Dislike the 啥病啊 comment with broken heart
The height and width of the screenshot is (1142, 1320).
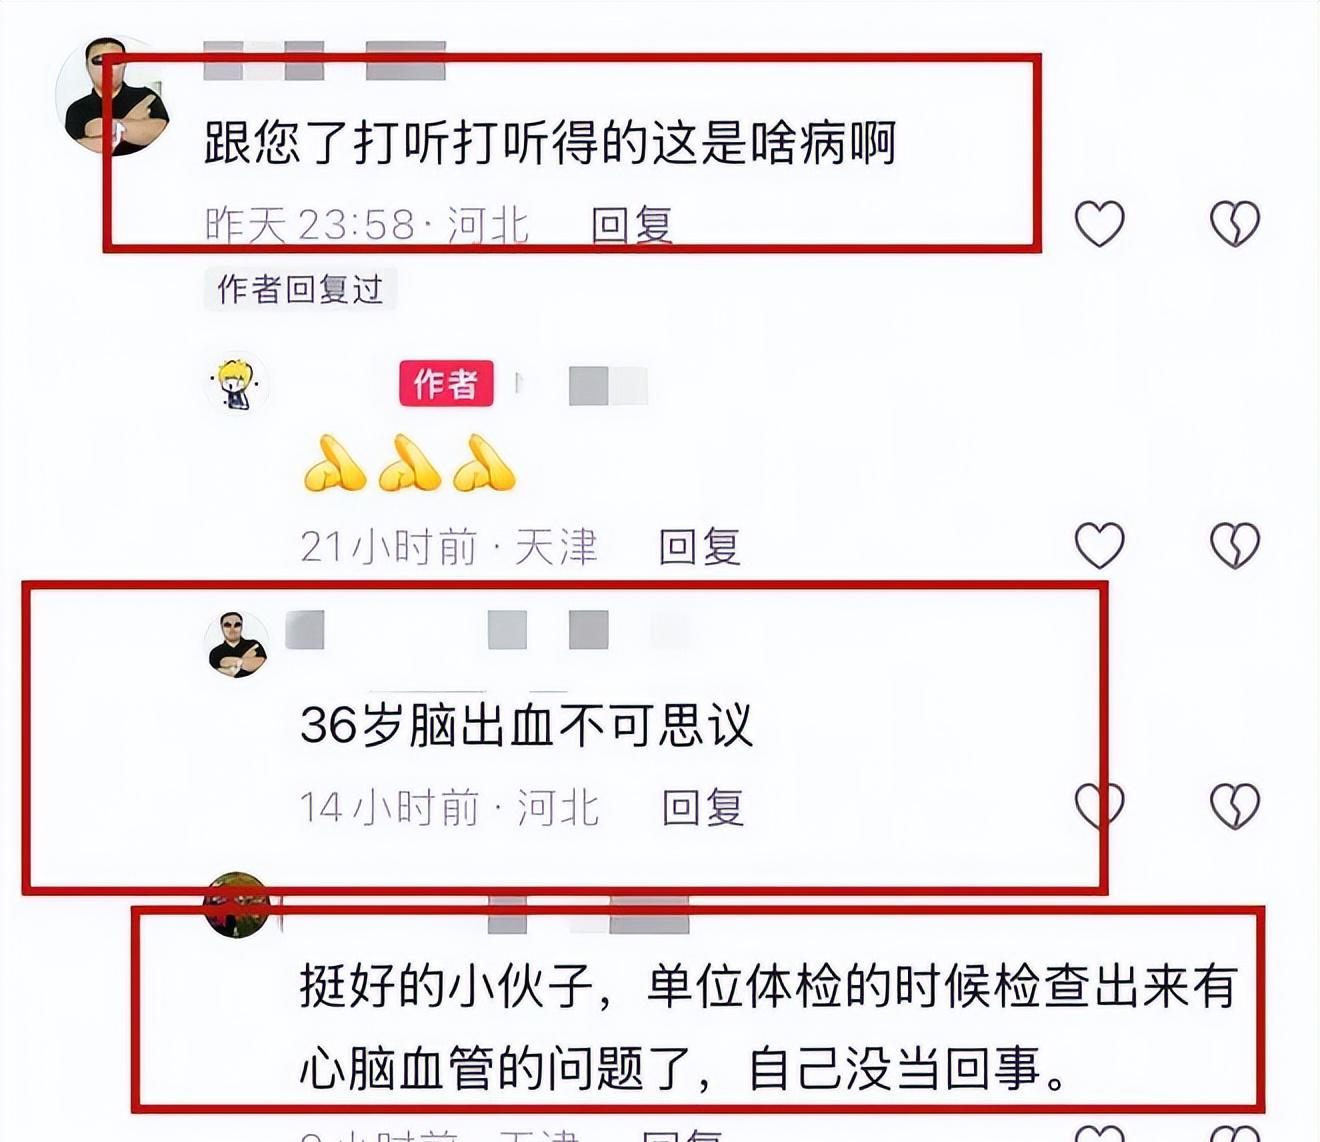pyautogui.click(x=1234, y=223)
